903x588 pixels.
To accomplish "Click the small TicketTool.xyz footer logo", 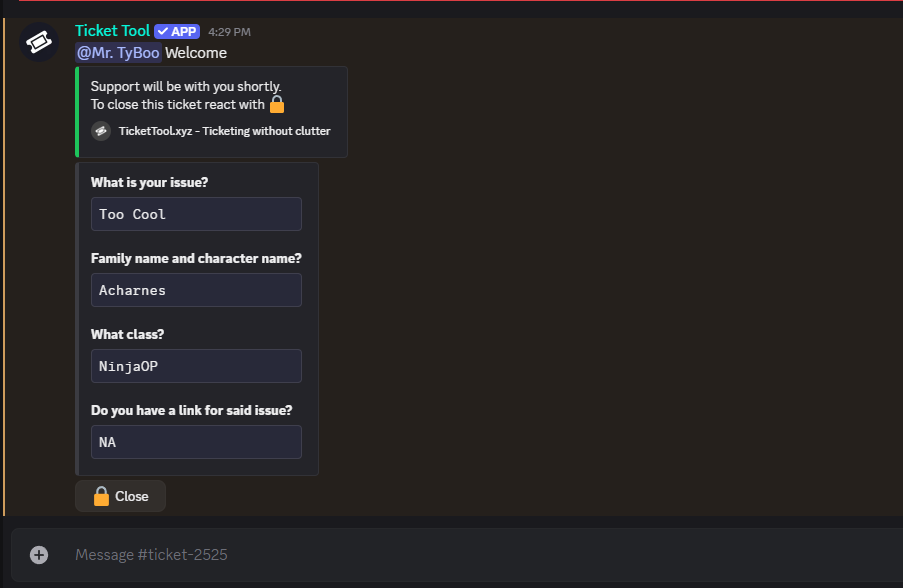I will [101, 131].
